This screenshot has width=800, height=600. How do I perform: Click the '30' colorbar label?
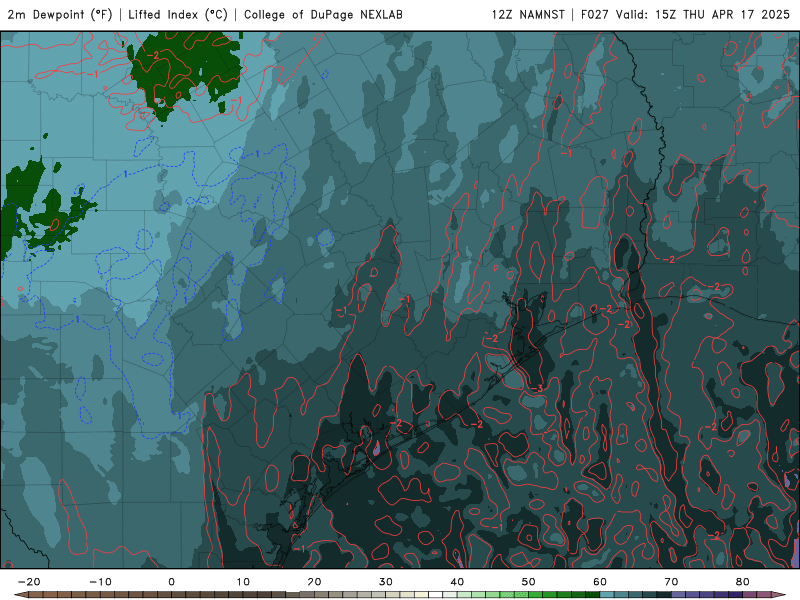click(386, 582)
